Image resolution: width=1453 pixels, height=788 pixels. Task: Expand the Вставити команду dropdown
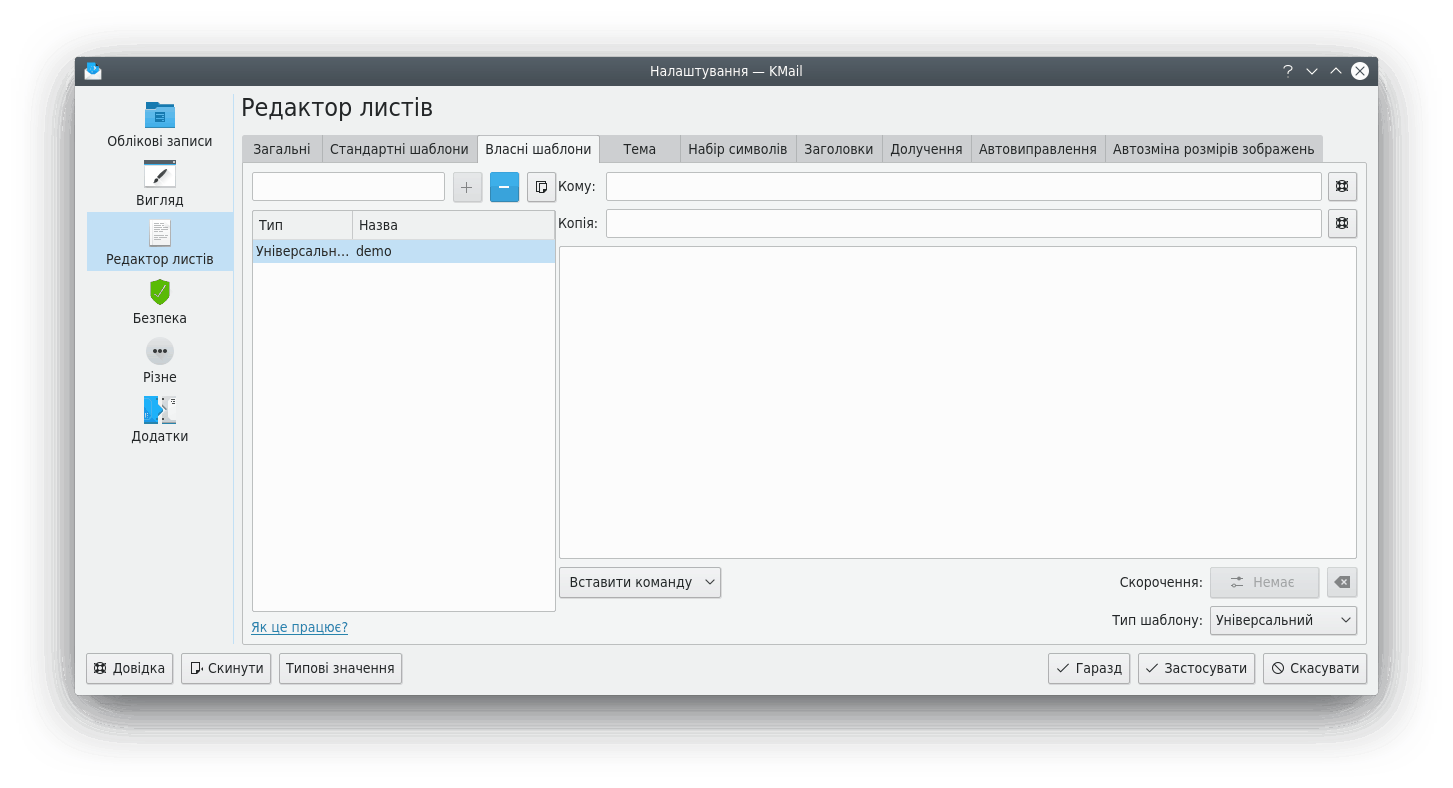click(x=639, y=582)
